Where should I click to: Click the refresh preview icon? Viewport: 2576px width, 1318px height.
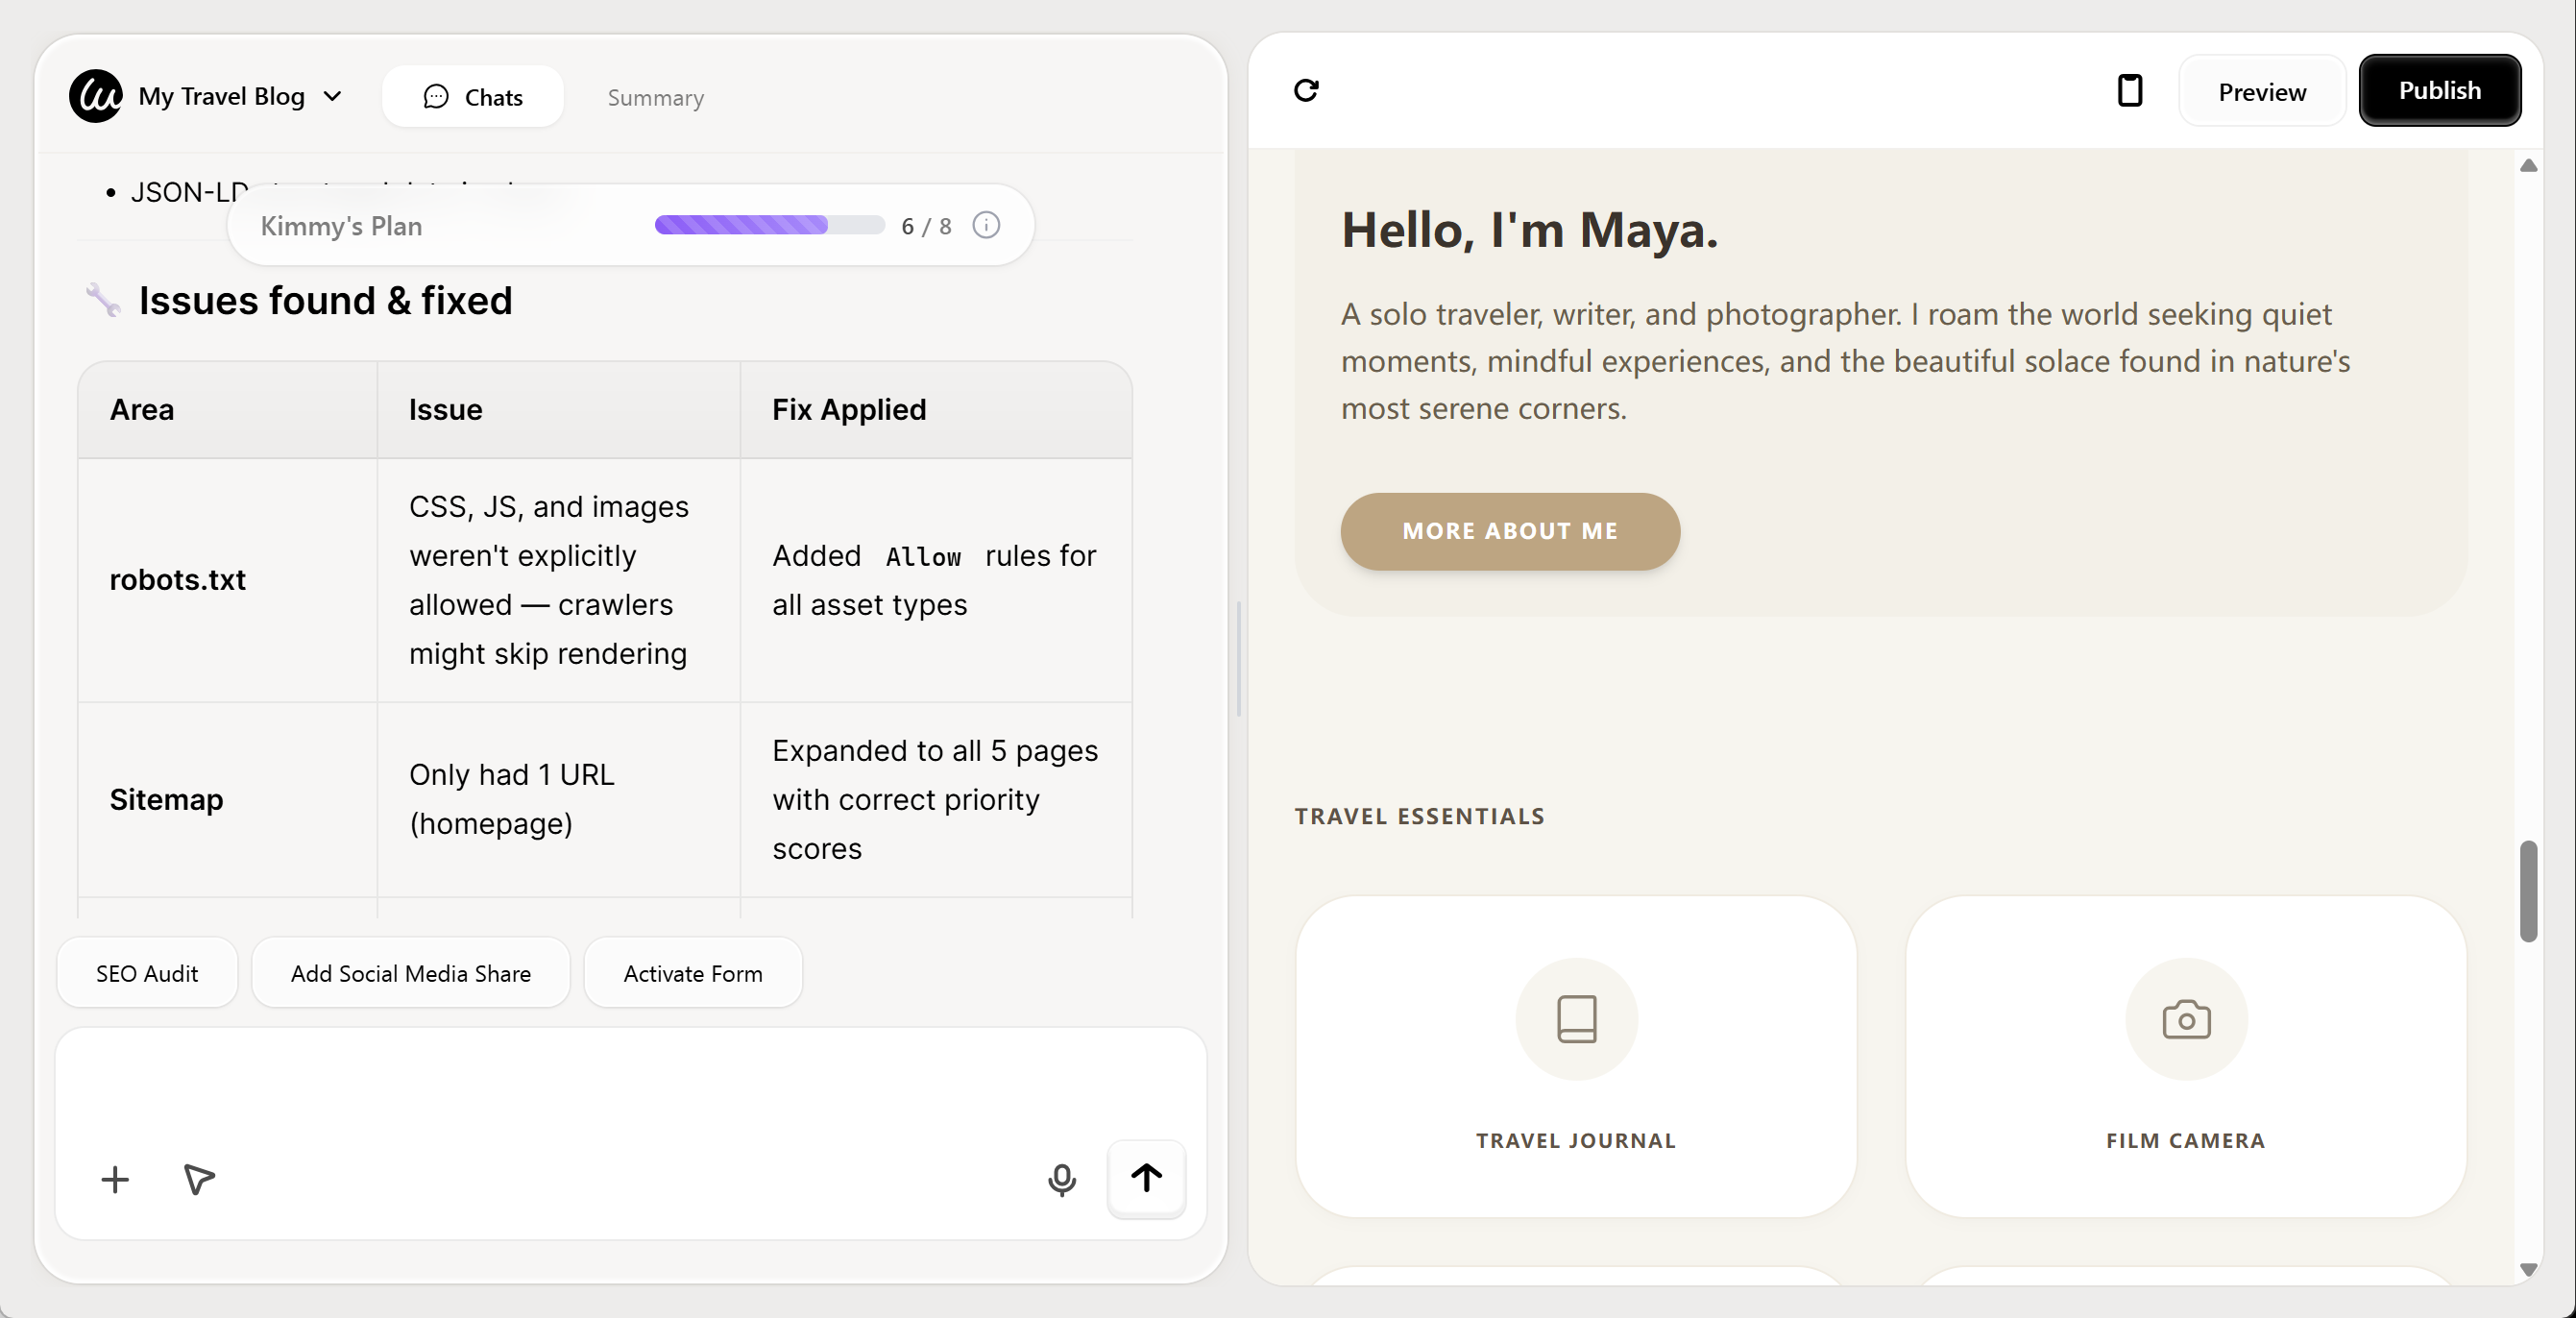[x=1306, y=91]
